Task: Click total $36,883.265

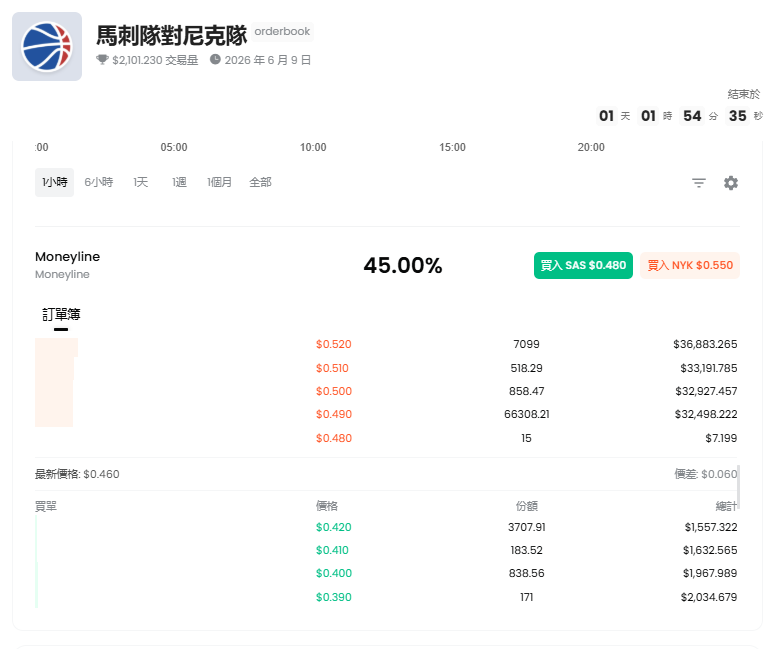Action: coord(705,344)
